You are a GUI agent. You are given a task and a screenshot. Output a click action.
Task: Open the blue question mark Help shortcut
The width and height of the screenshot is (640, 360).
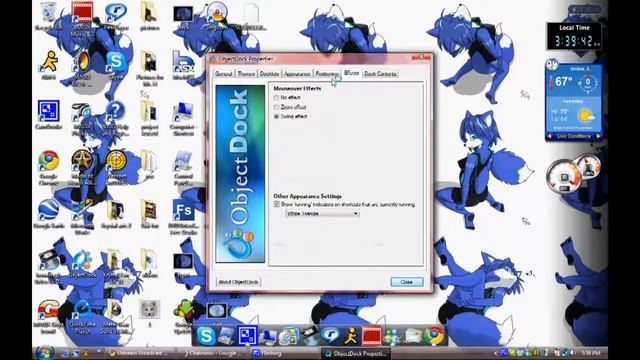[116, 118]
